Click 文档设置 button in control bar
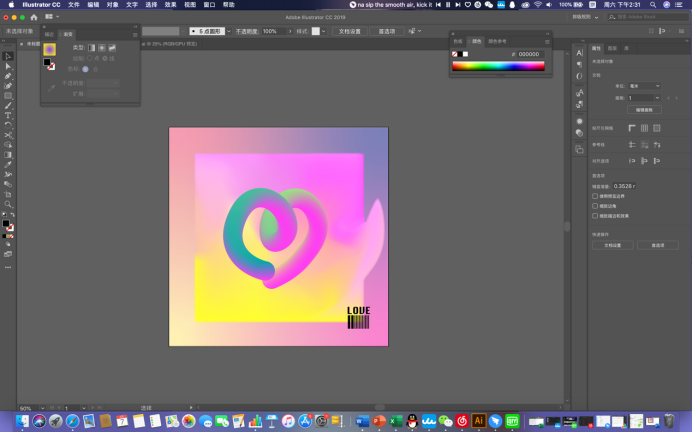The image size is (692, 433). pos(350,31)
